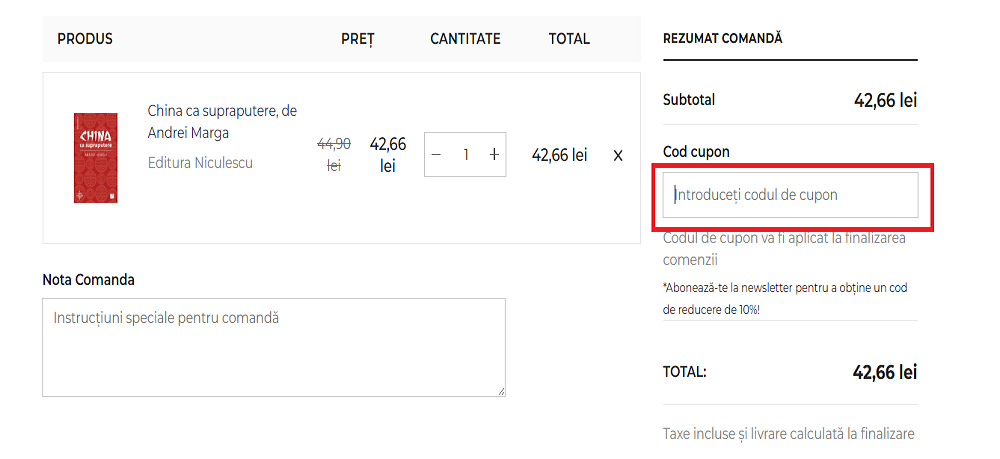Image resolution: width=1000 pixels, height=459 pixels.
Task: Increase quantity with the plus button
Action: pyautogui.click(x=494, y=155)
